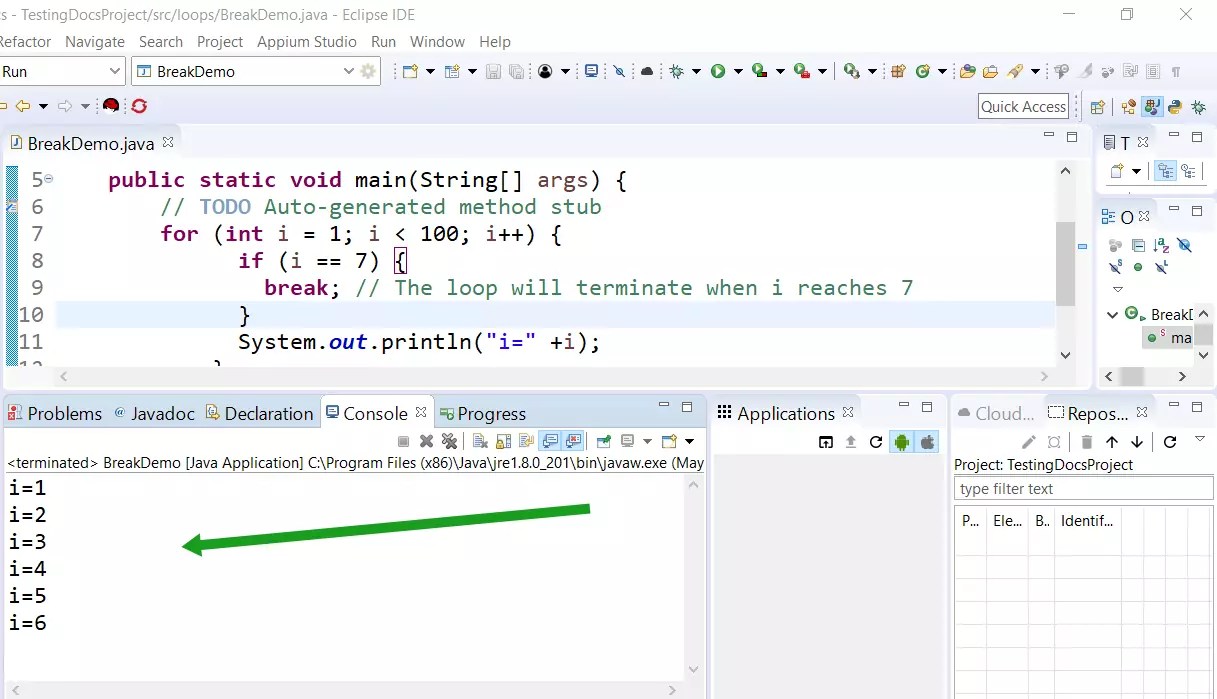Switch to the Problems tab
This screenshot has width=1217, height=699.
pyautogui.click(x=55, y=413)
